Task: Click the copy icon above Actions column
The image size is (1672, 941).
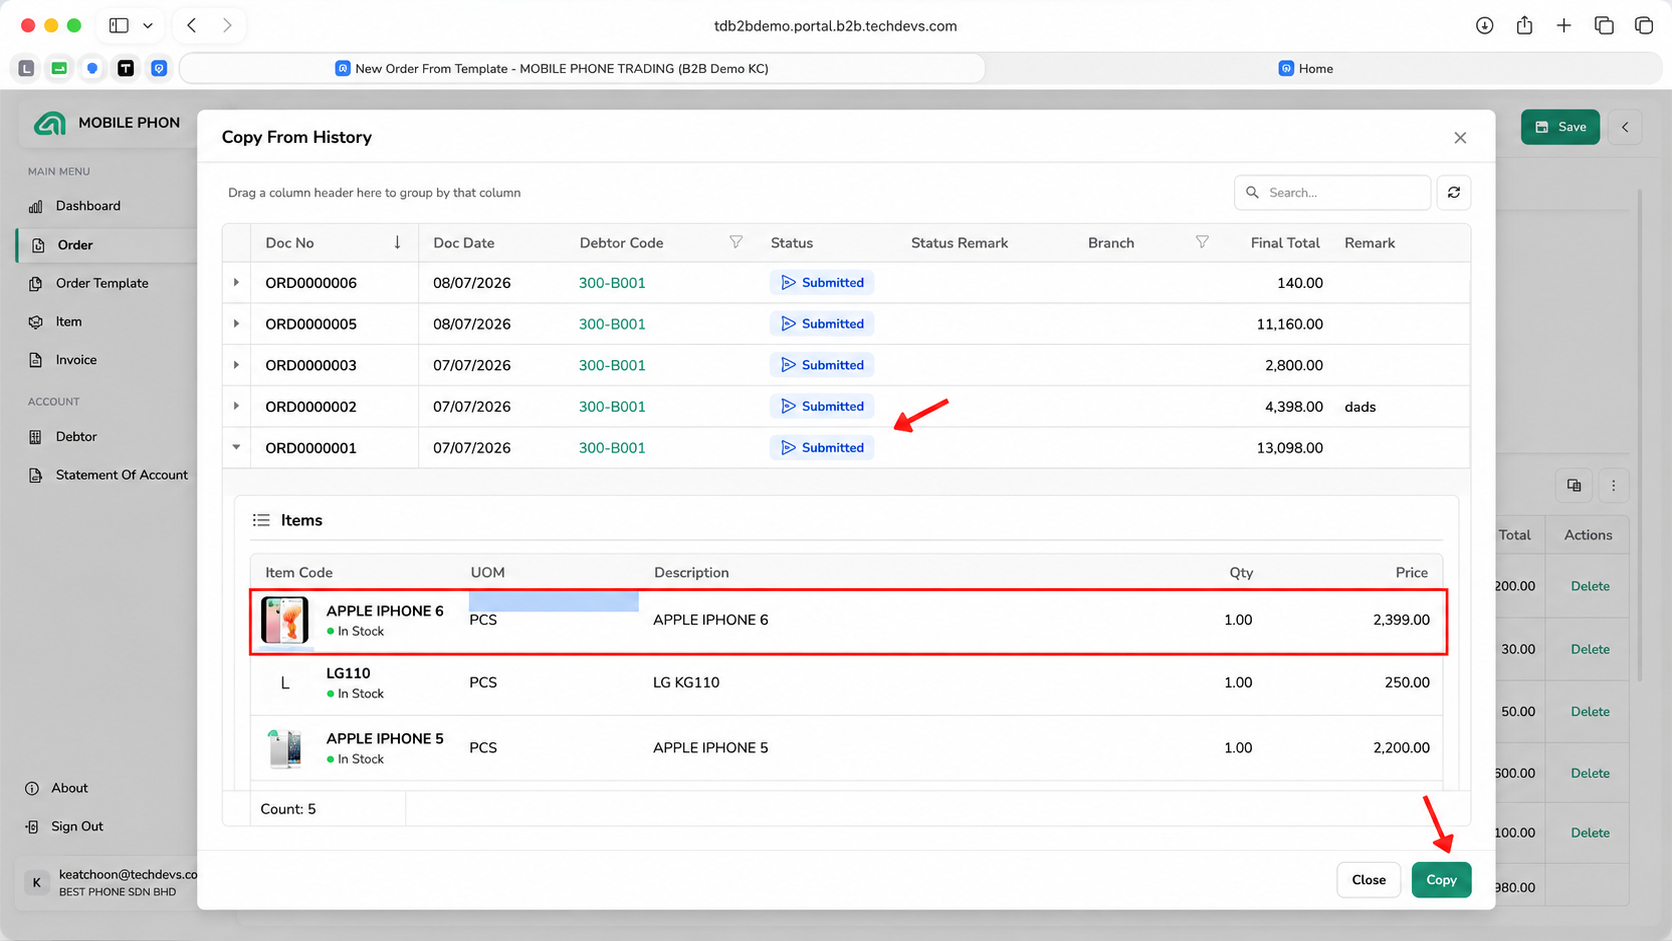Action: [x=1574, y=485]
